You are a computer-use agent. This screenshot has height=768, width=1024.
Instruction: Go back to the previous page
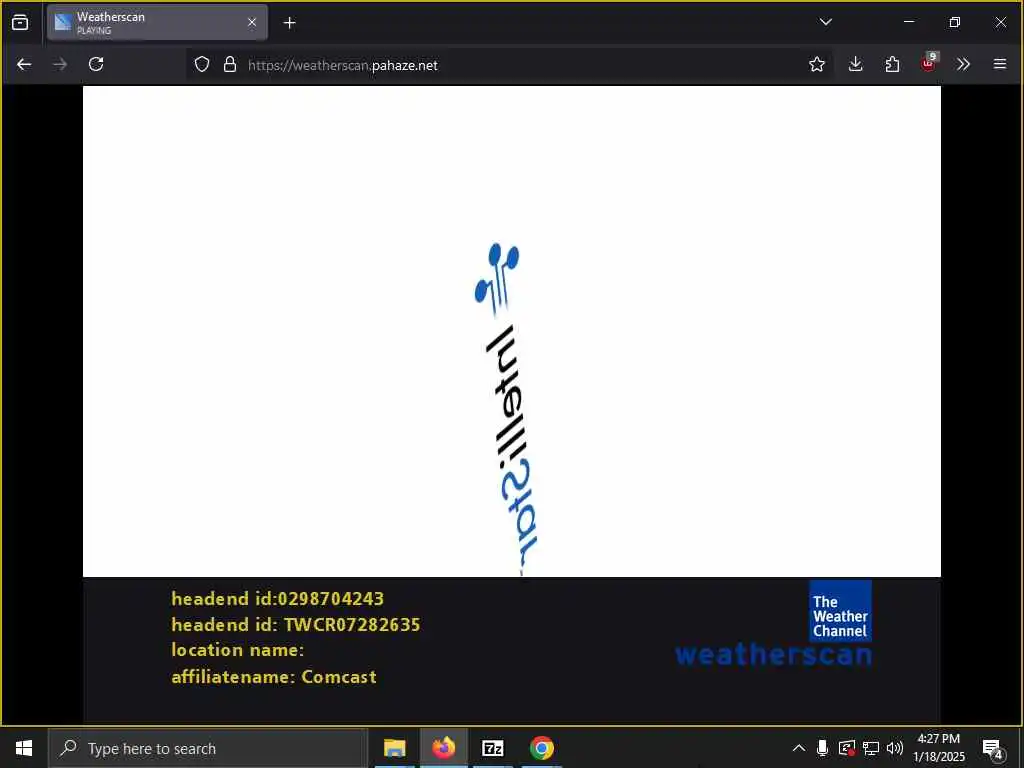coord(24,64)
